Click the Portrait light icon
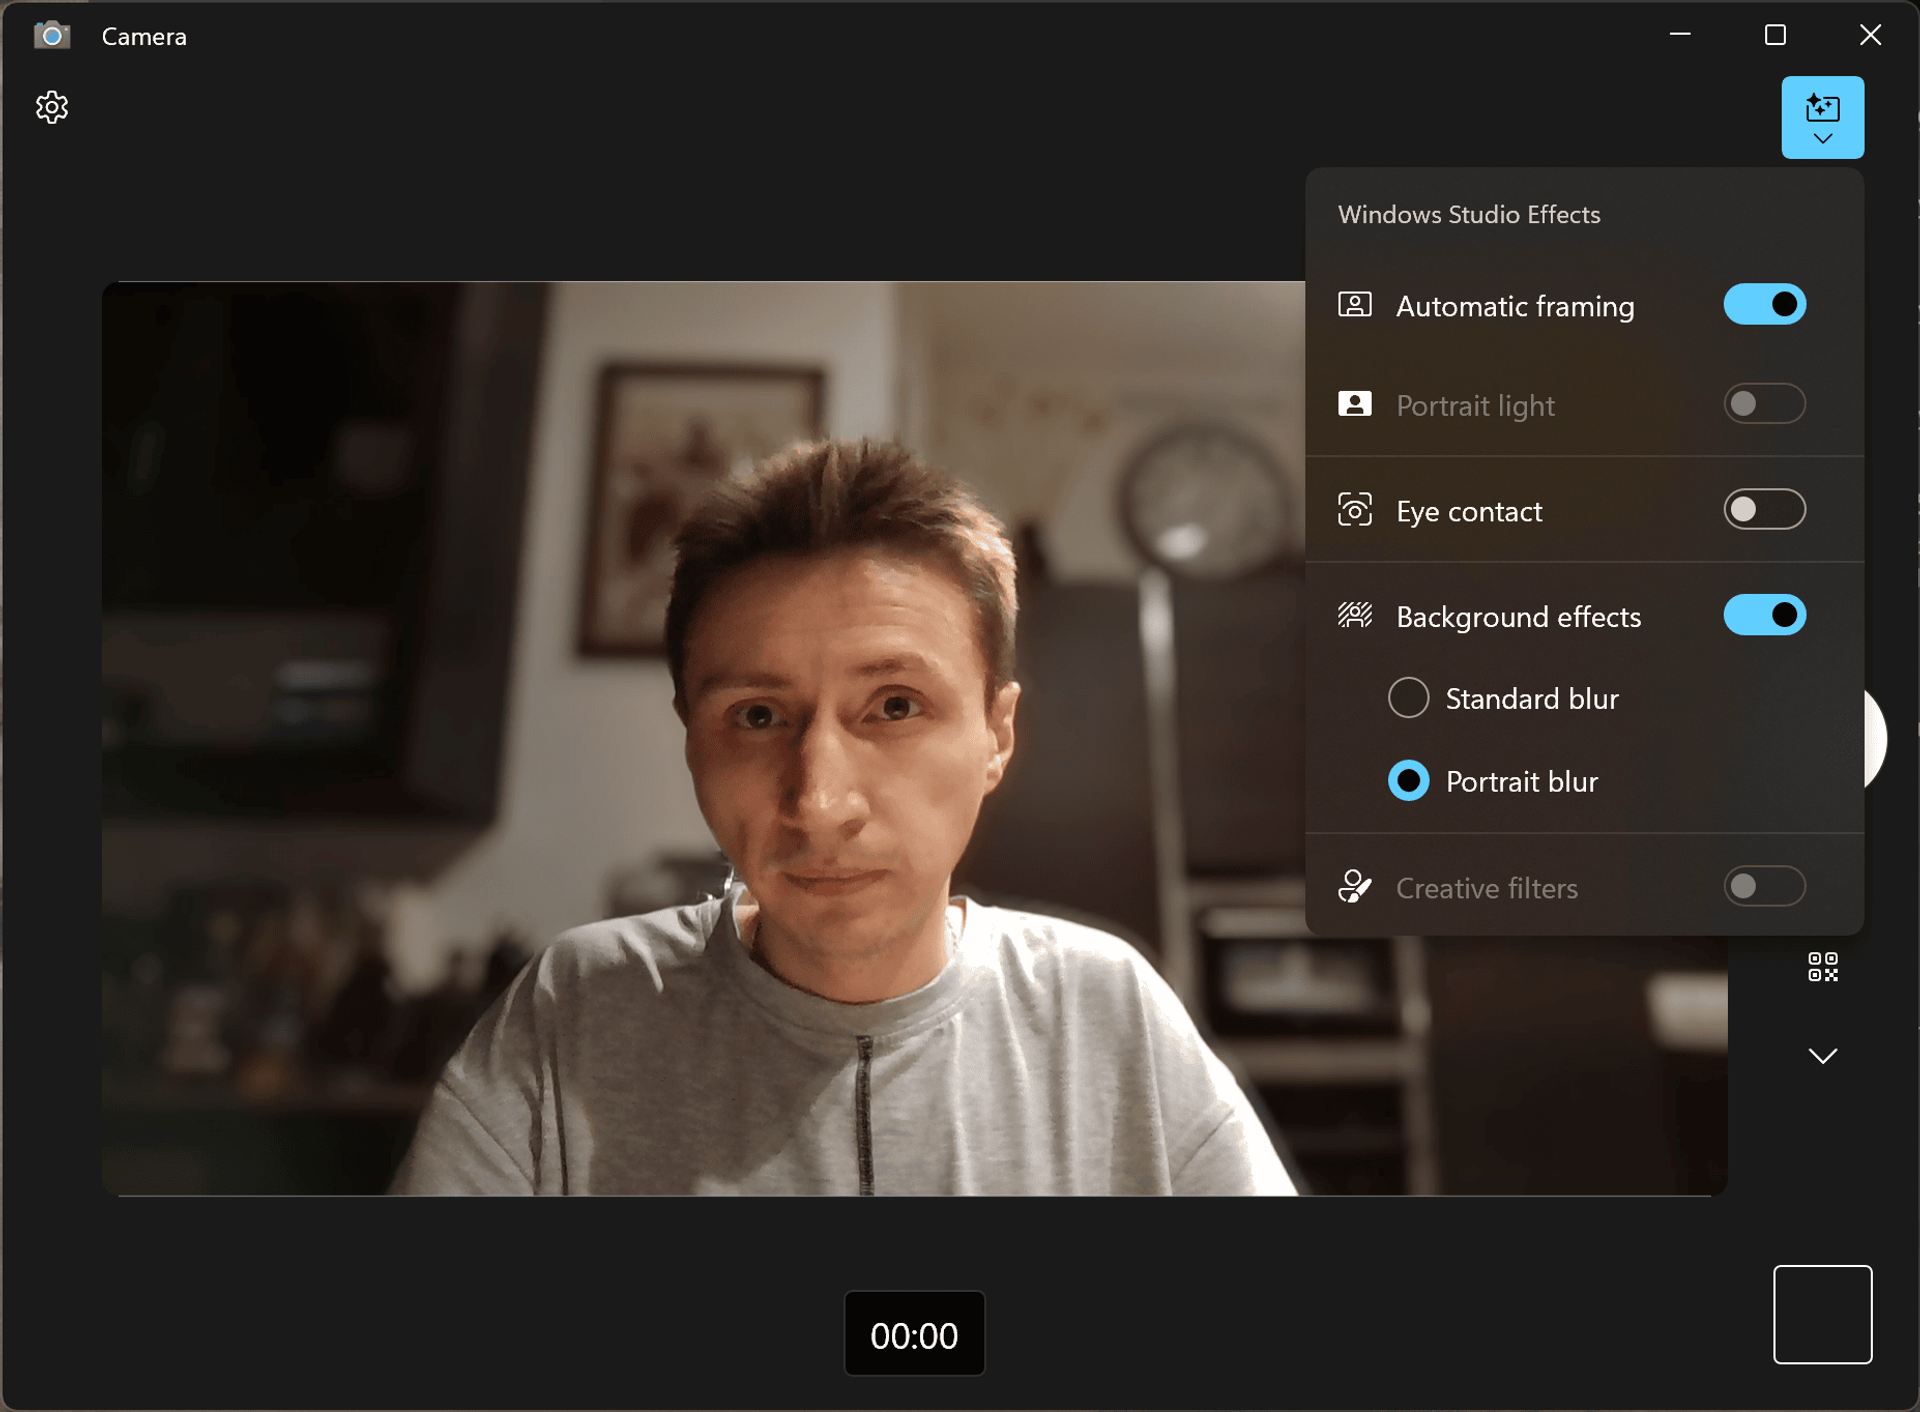Viewport: 1920px width, 1412px height. pos(1354,404)
